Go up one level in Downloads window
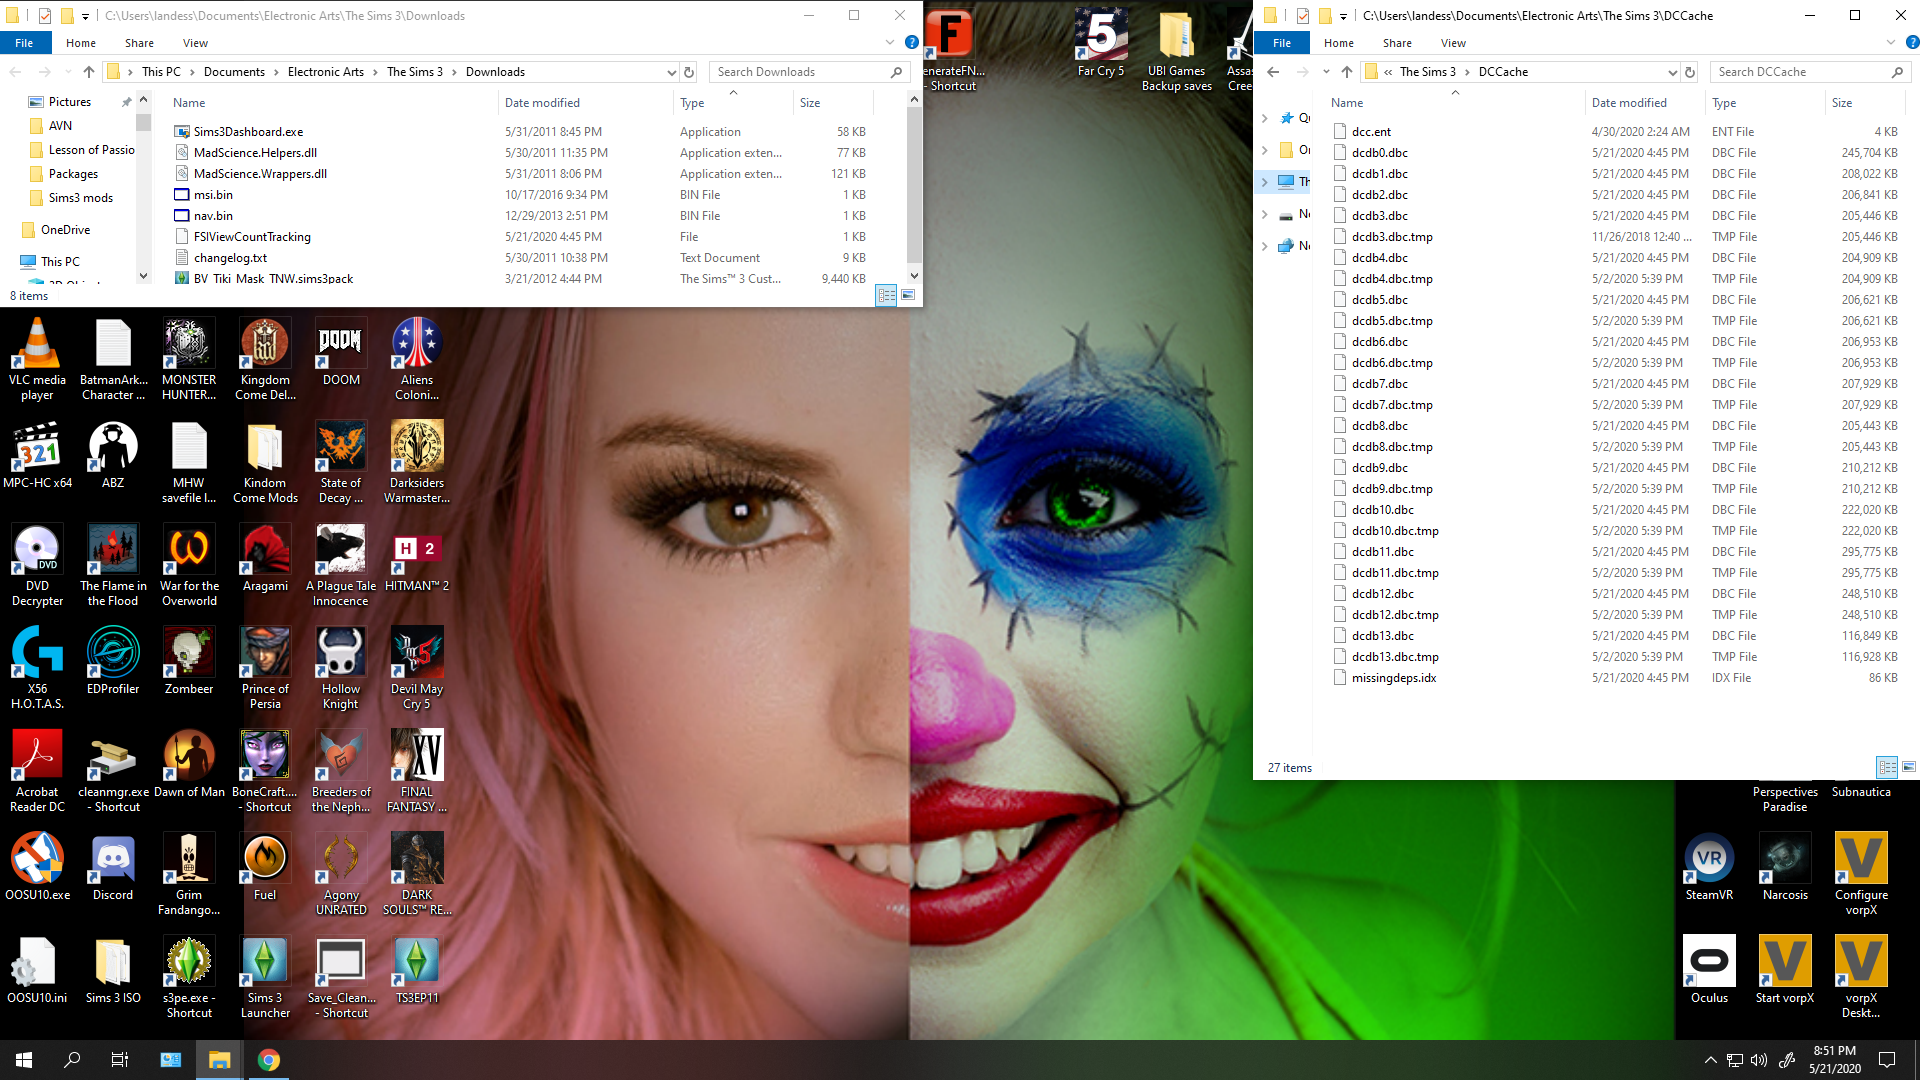 tap(89, 72)
